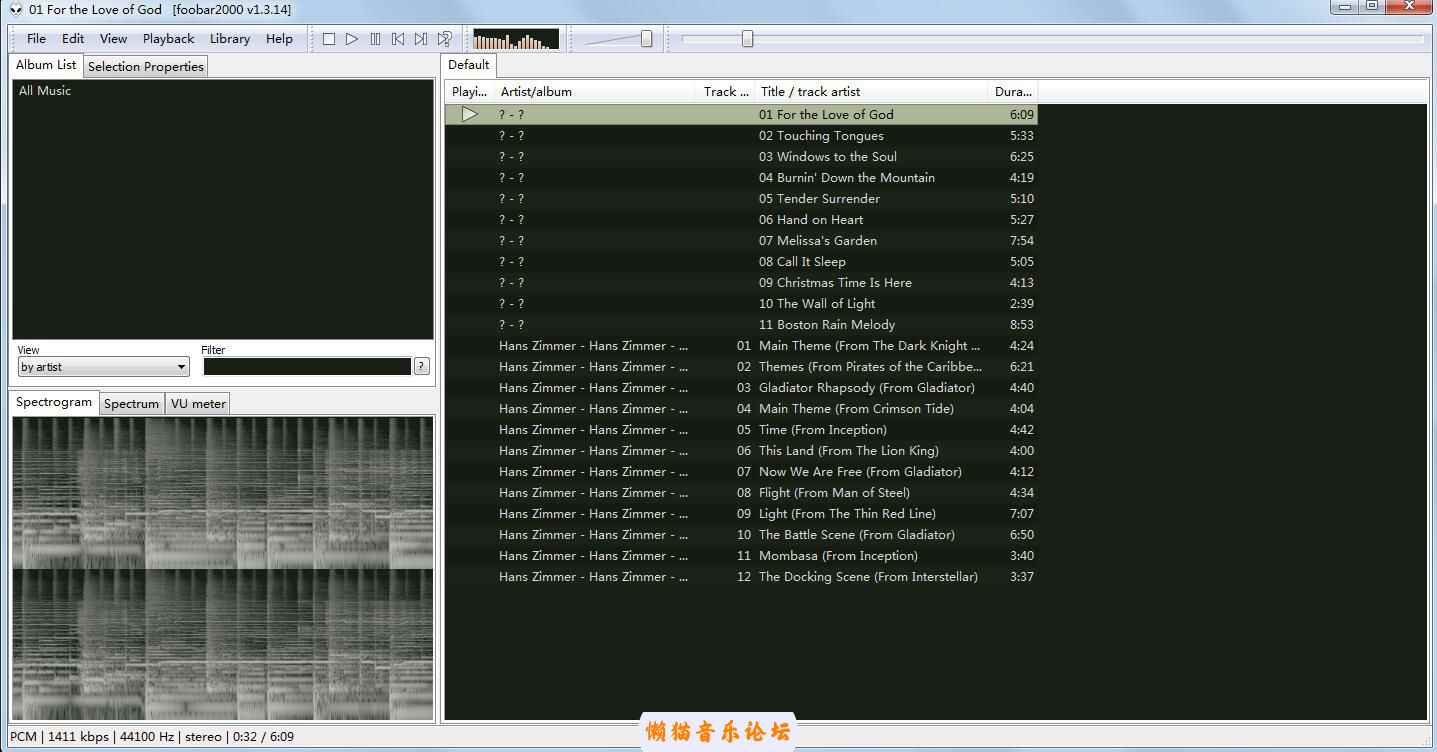
Task: Select track '05 Tender Surrender'
Action: click(741, 198)
